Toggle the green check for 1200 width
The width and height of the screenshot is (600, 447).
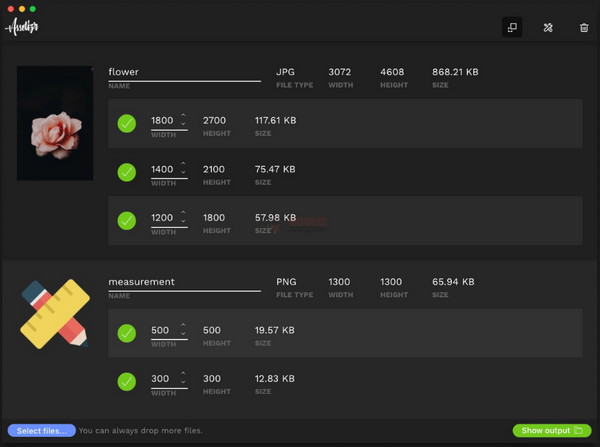[x=127, y=220]
